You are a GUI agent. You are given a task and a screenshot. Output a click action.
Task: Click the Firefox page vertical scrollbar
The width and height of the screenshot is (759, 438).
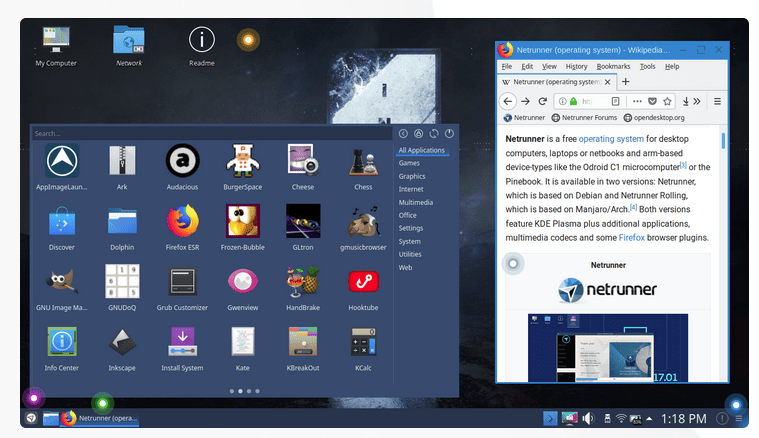click(x=723, y=141)
